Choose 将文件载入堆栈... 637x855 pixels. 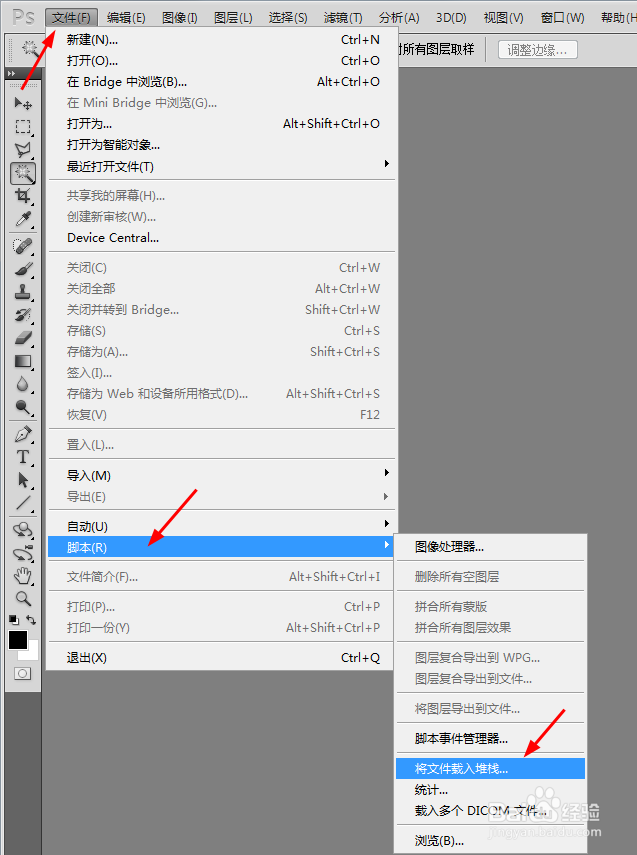coord(490,768)
